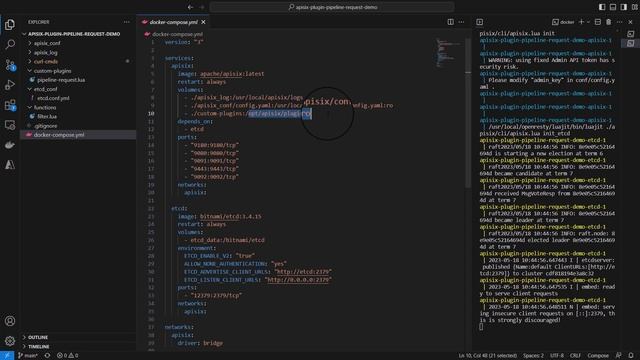The width and height of the screenshot is (640, 360).
Task: Open the notifications bell
Action: (631, 356)
